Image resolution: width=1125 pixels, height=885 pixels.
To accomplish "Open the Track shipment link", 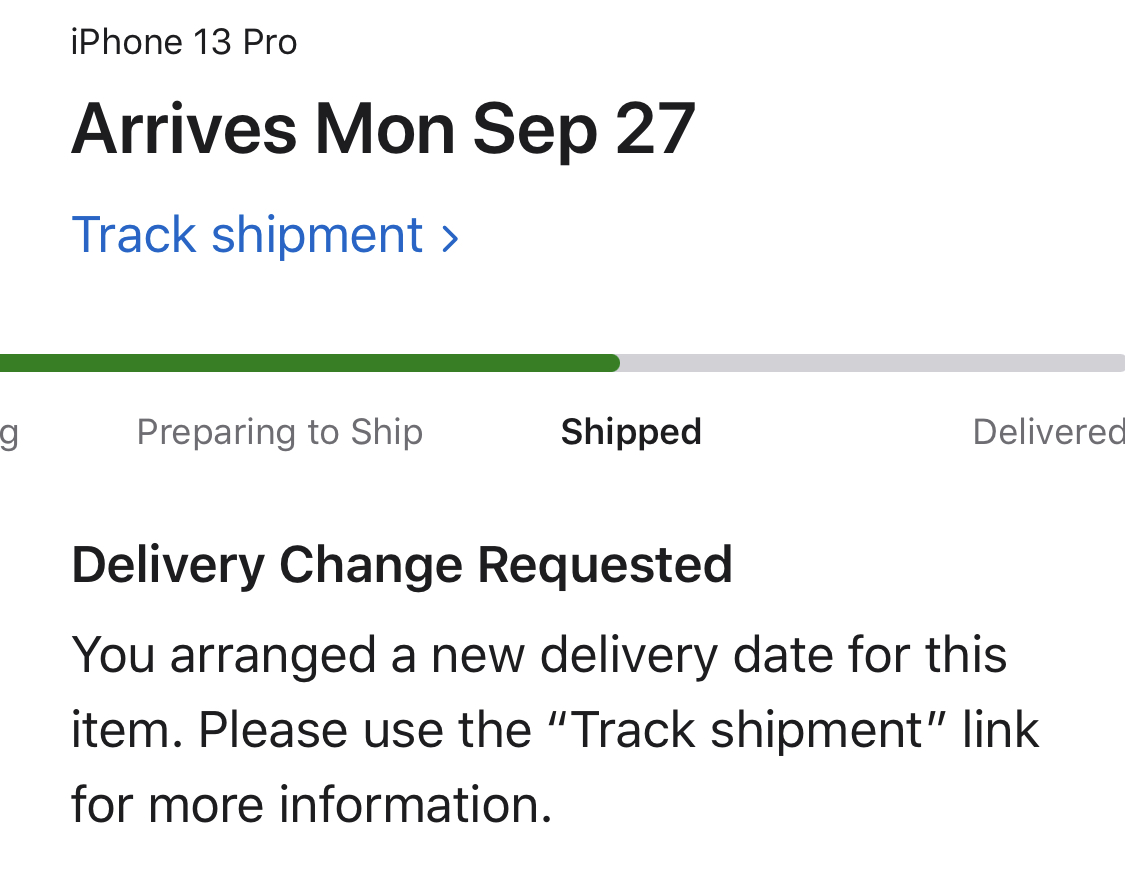I will [x=247, y=236].
